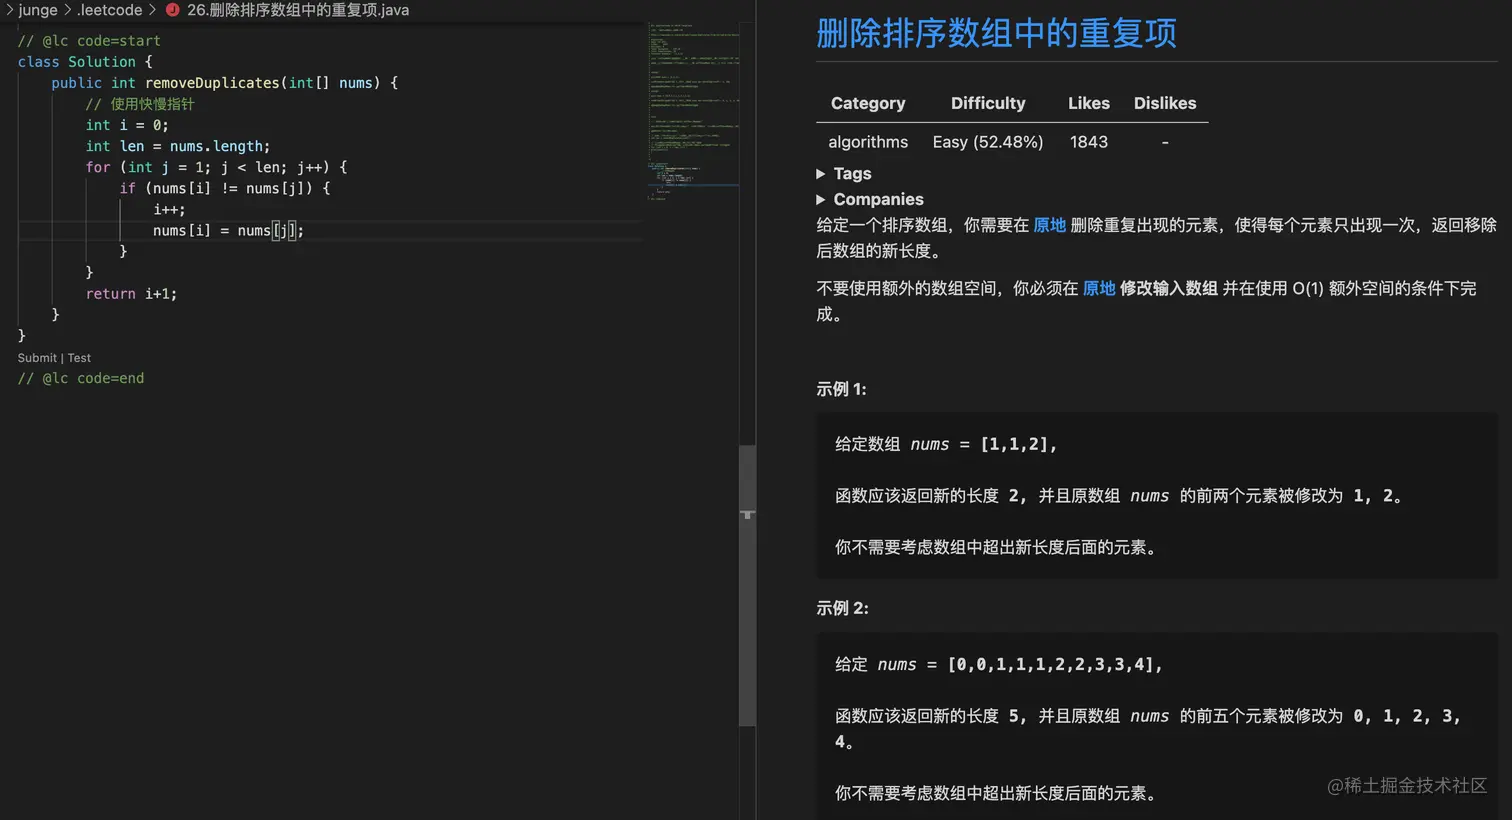Click the first 原地 link in description
The image size is (1512, 820).
1049,226
